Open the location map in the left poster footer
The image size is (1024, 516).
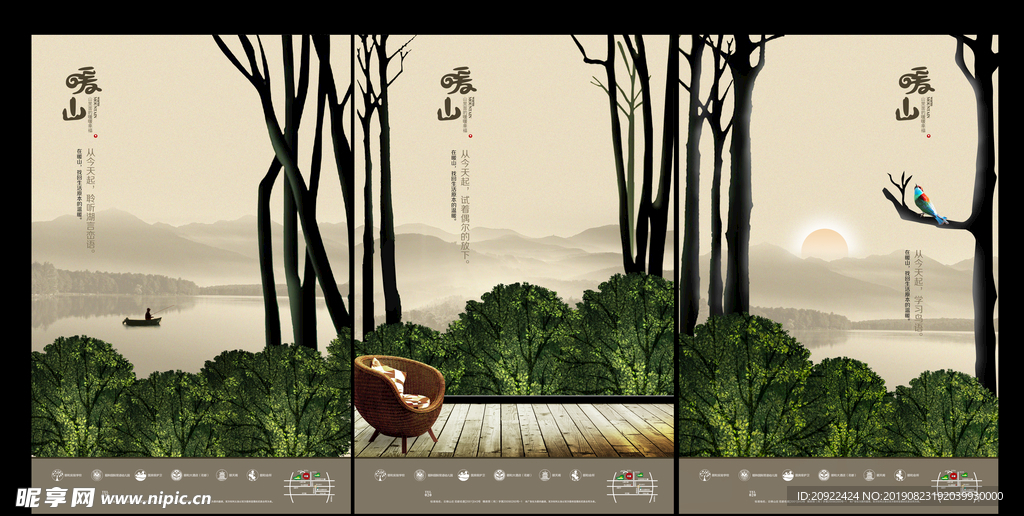pos(309,484)
